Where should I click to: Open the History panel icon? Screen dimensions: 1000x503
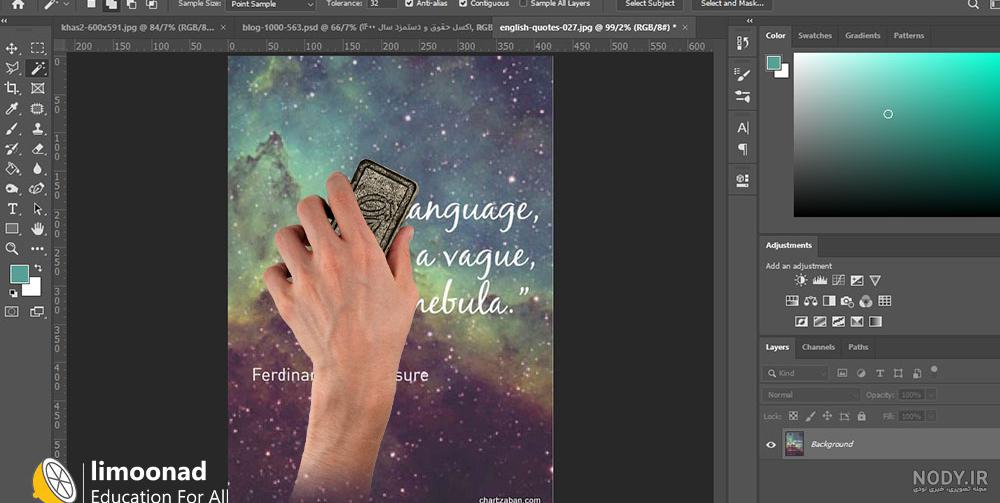(x=742, y=43)
